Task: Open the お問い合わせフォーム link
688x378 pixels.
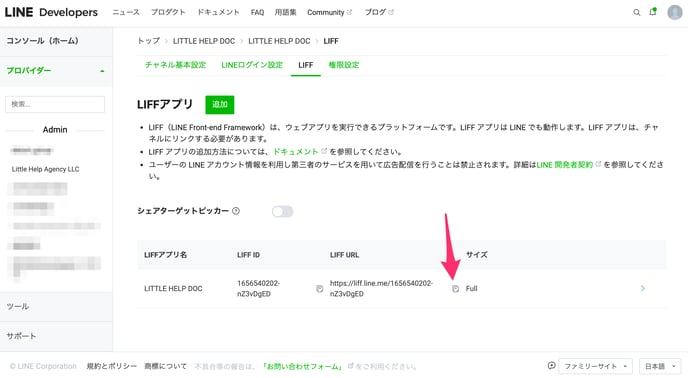Action: 303,366
